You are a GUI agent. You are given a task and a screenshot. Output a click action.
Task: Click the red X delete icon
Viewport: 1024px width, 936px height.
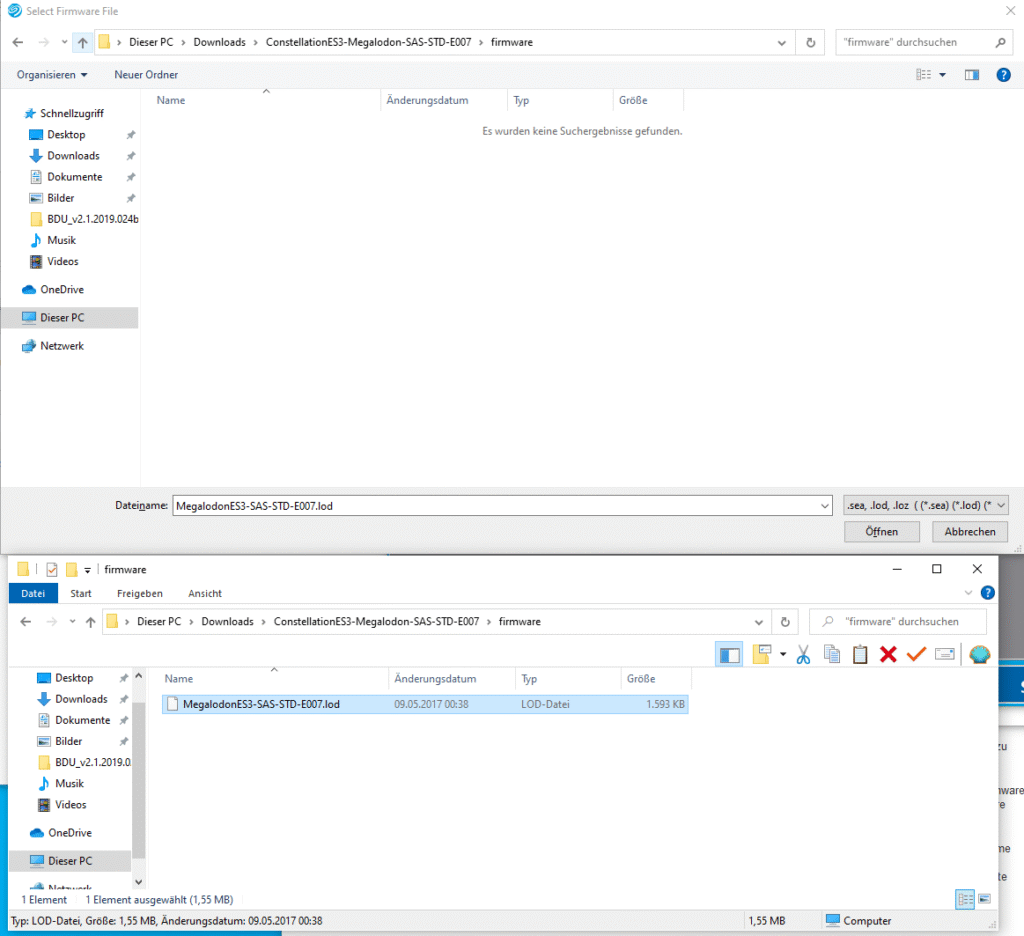887,654
